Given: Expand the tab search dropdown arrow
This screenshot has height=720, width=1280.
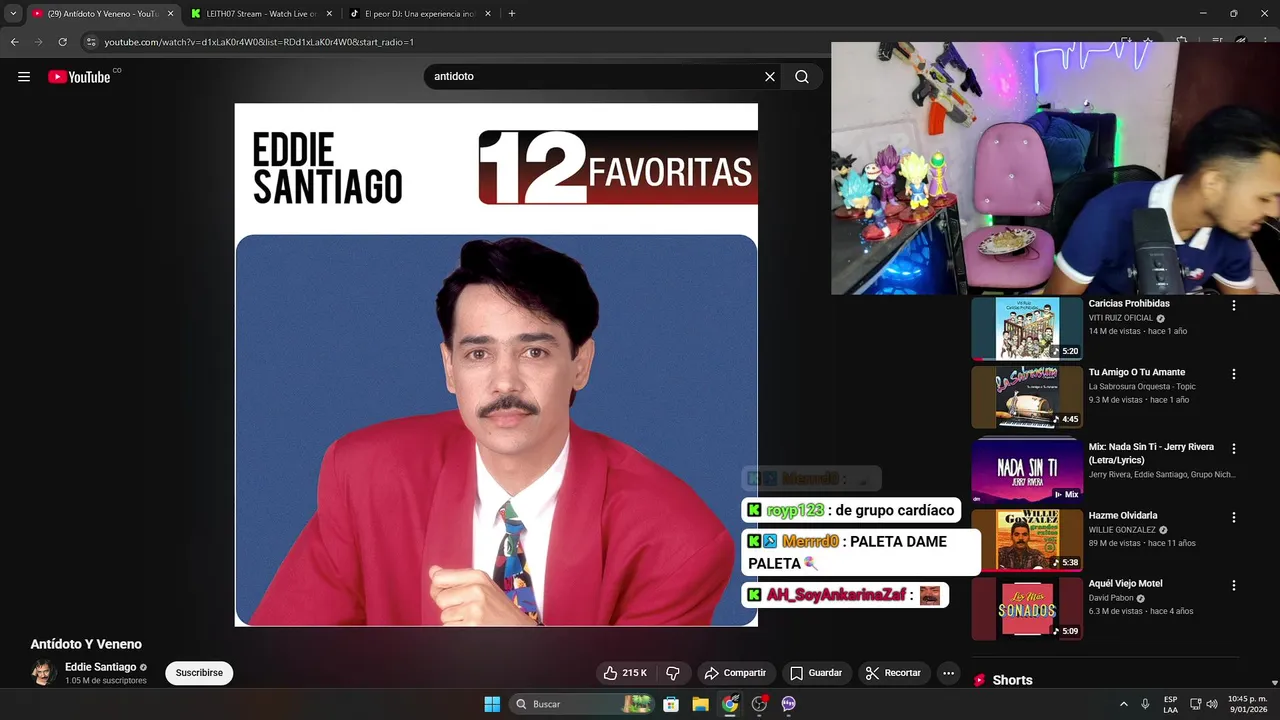Looking at the screenshot, I should click(13, 14).
